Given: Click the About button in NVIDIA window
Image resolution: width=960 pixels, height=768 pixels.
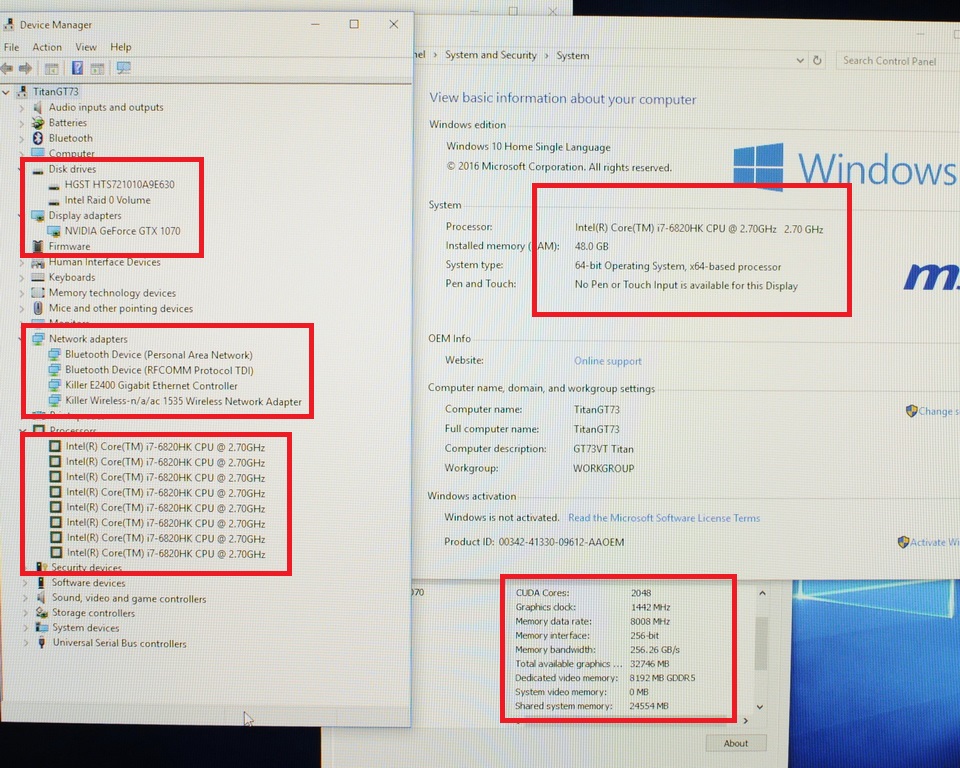Looking at the screenshot, I should [x=735, y=743].
